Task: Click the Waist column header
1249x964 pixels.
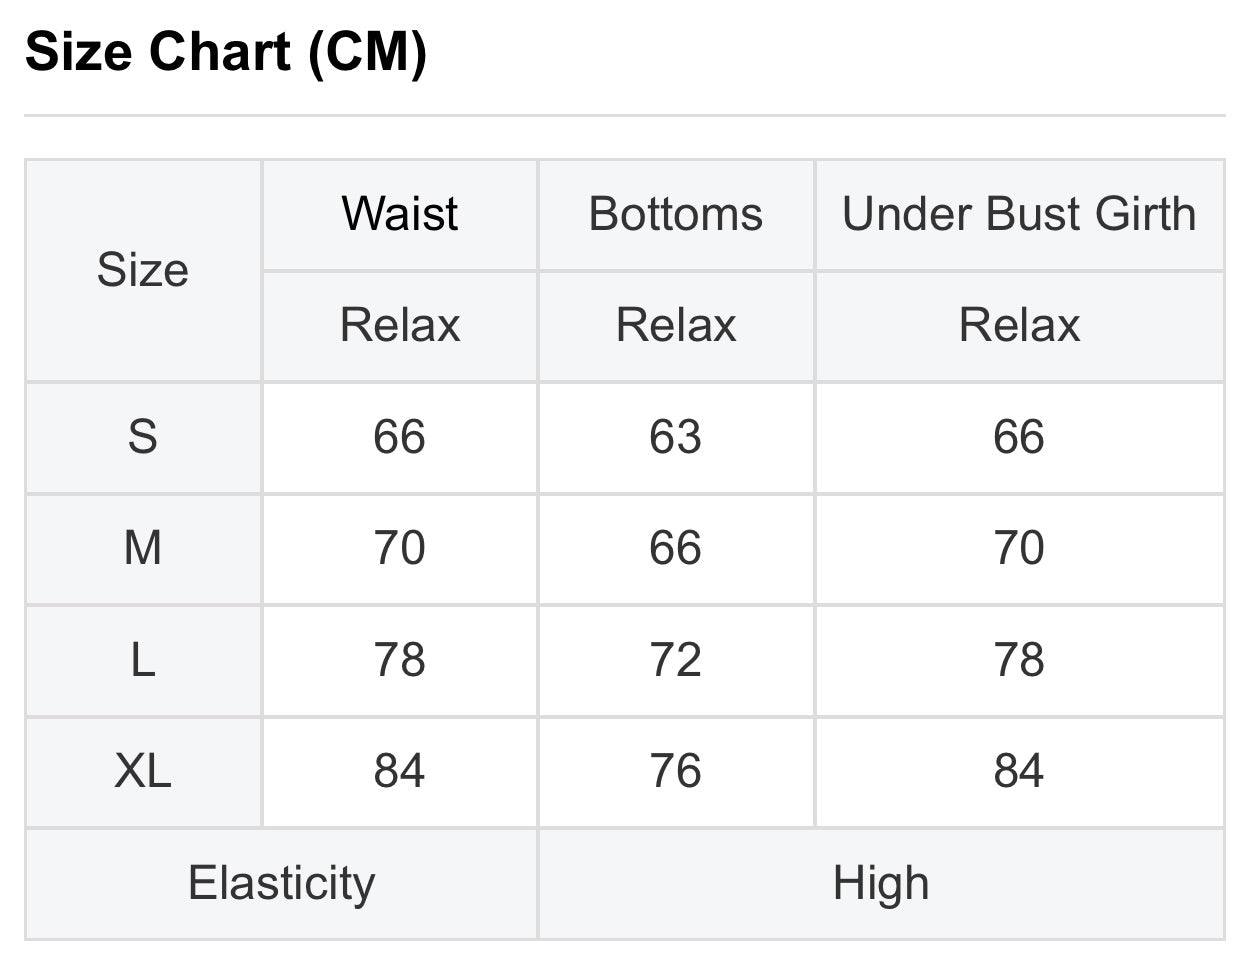Action: [400, 214]
